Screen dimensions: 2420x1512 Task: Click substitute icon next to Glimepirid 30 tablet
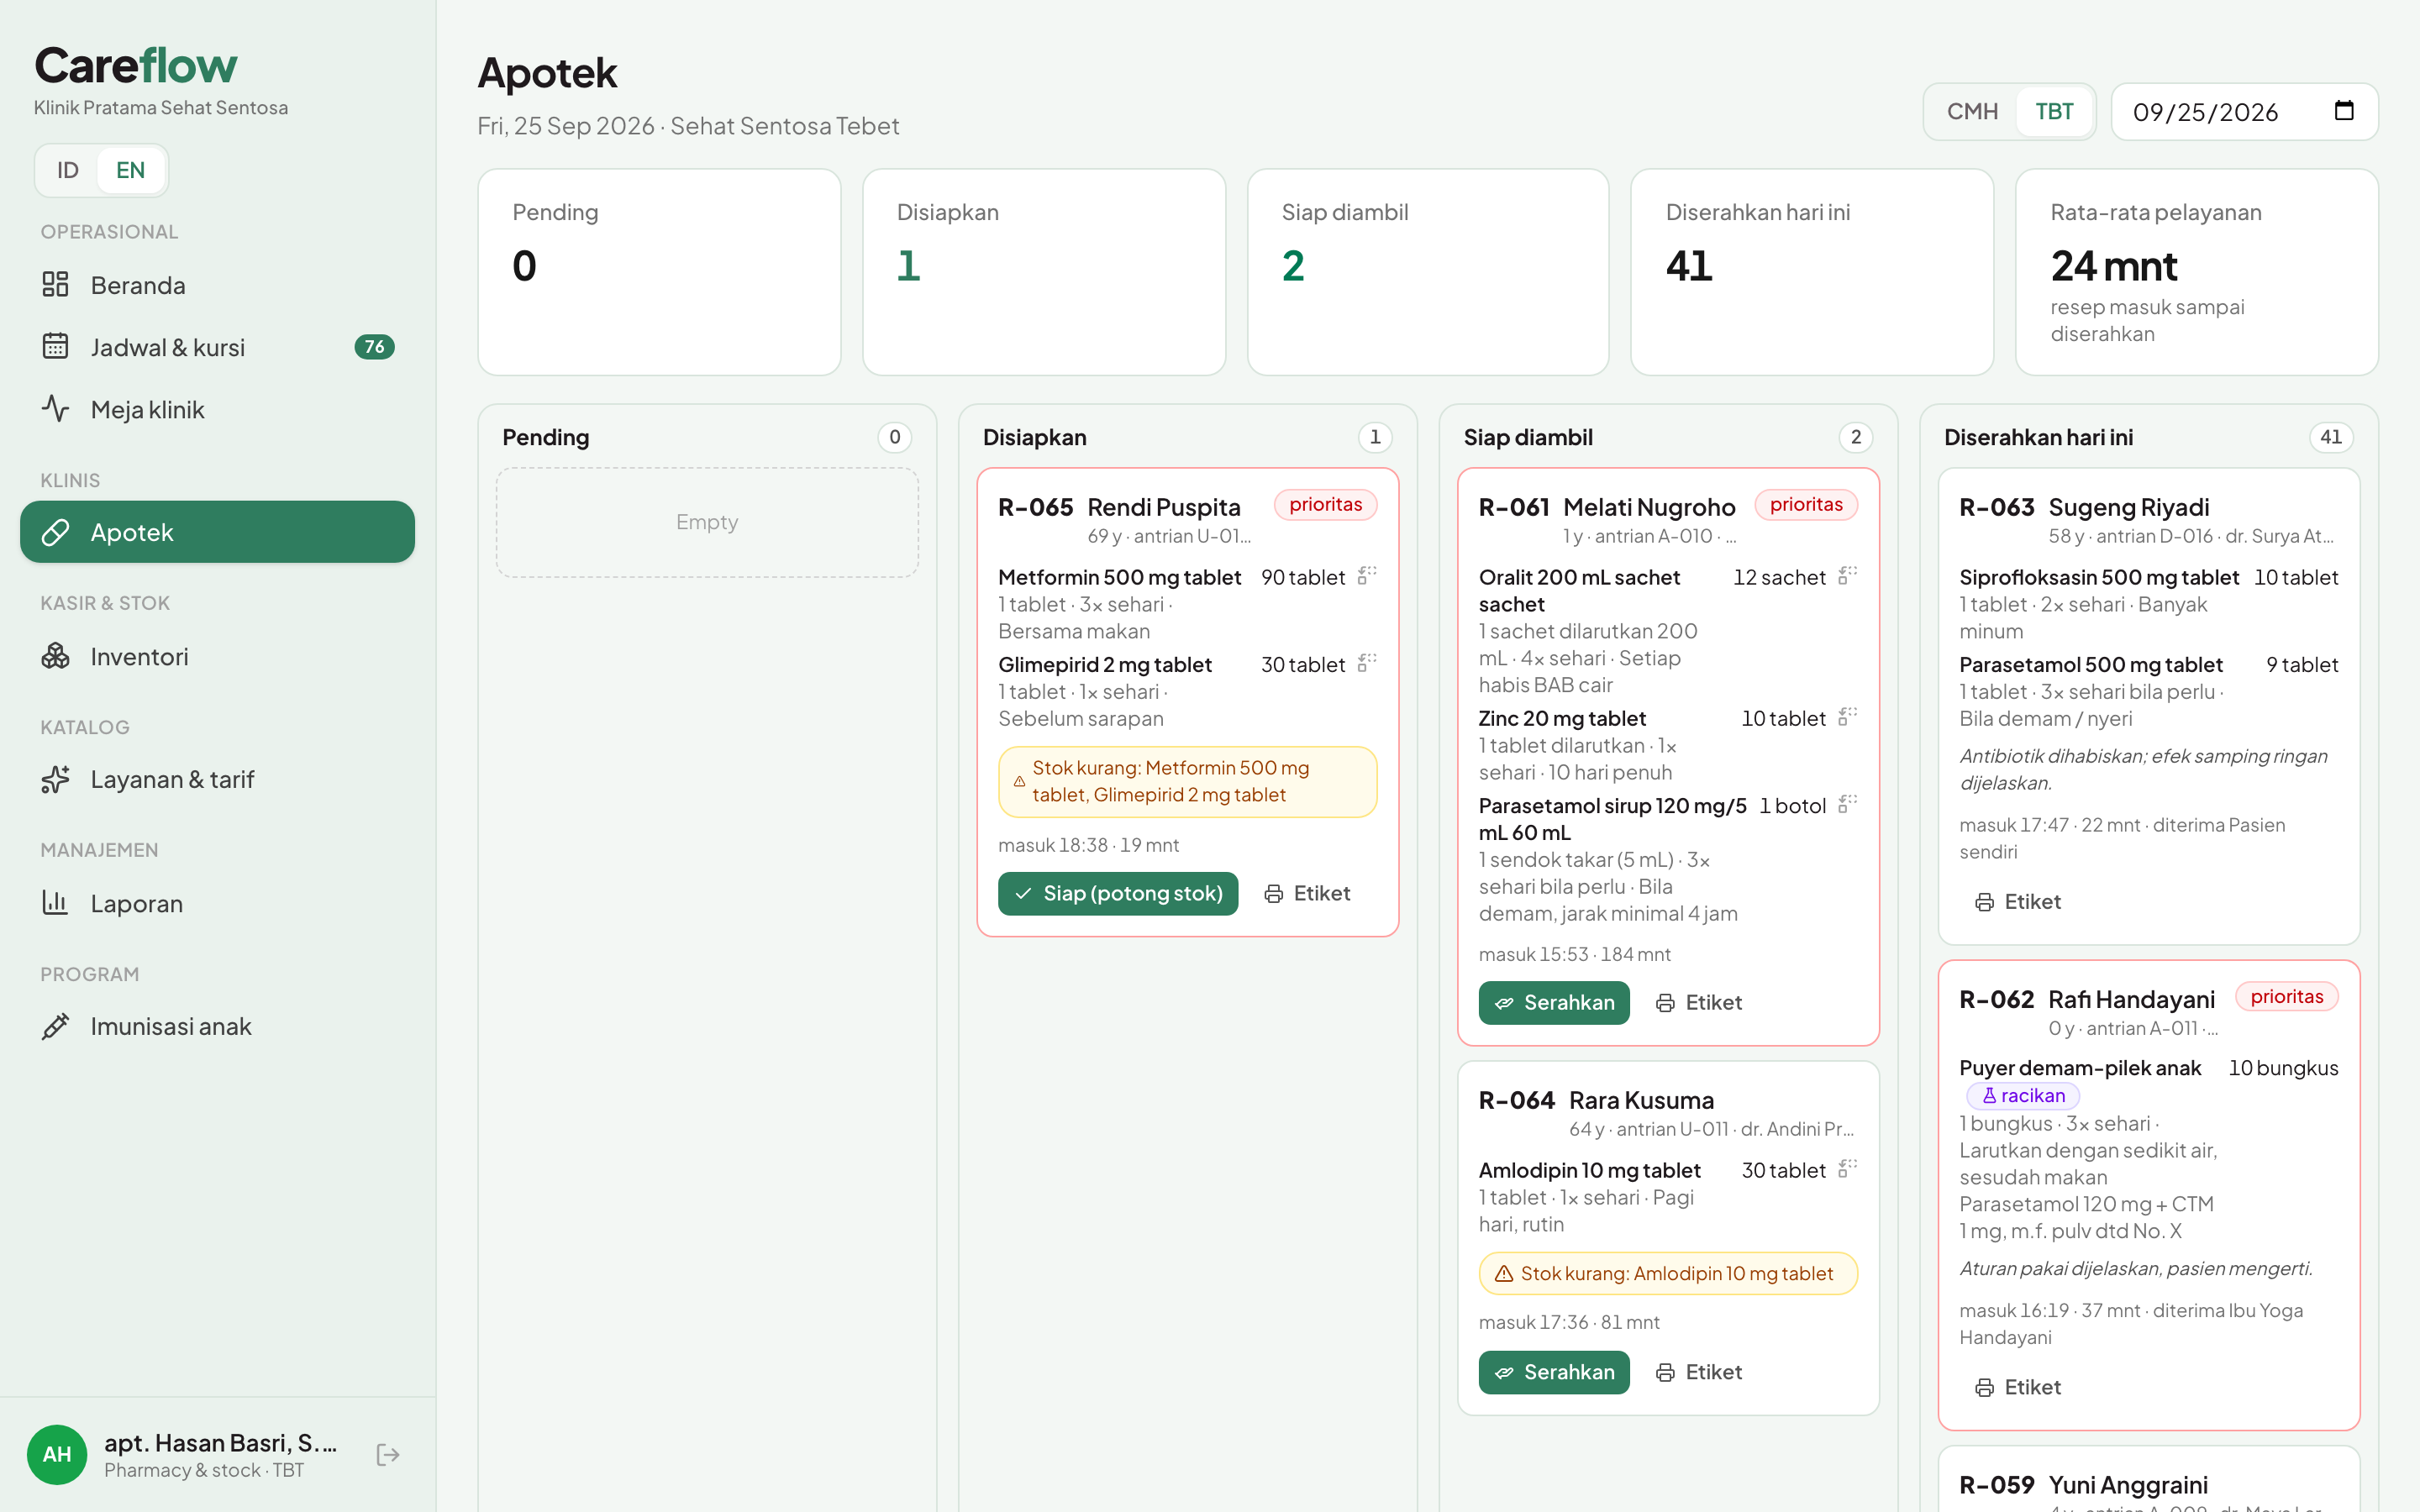[1367, 662]
